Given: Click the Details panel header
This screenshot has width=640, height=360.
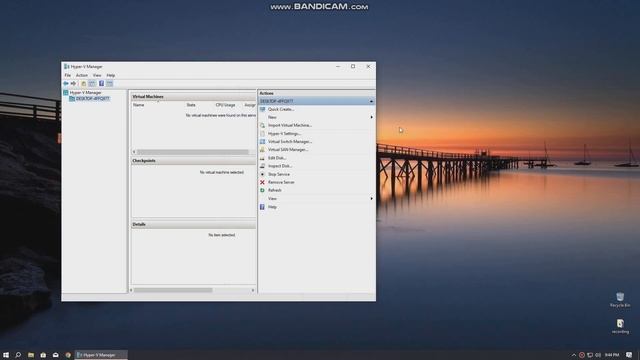Looking at the screenshot, I should (193, 224).
